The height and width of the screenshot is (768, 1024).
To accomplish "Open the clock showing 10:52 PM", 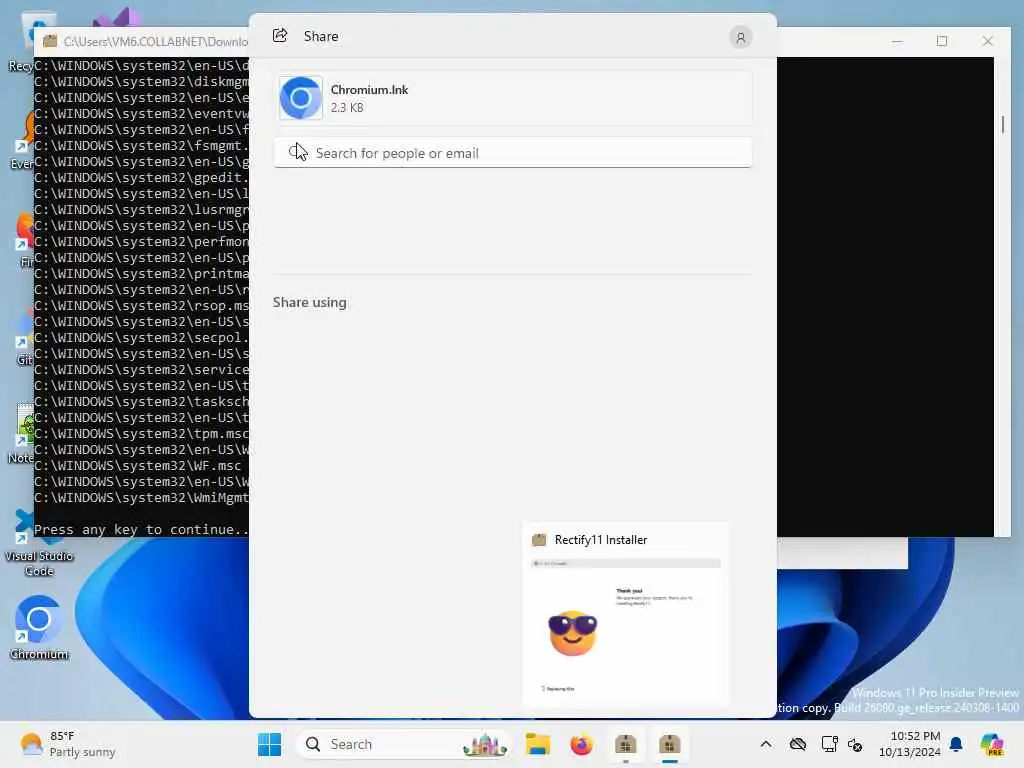I will tap(909, 744).
